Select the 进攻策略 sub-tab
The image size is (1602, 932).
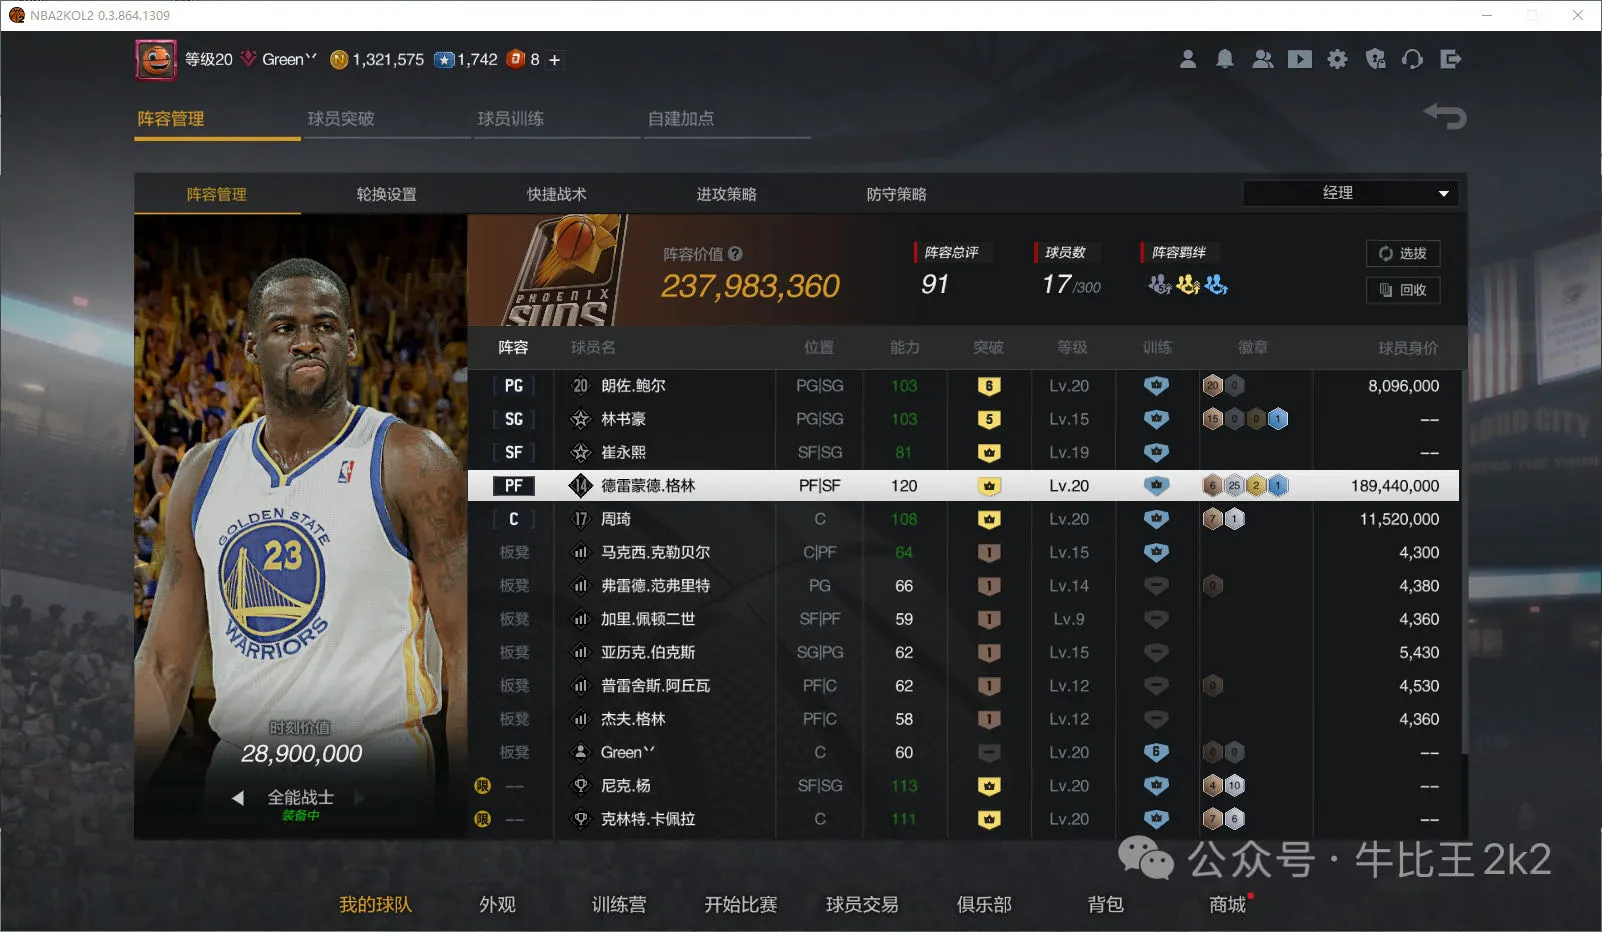coord(726,194)
